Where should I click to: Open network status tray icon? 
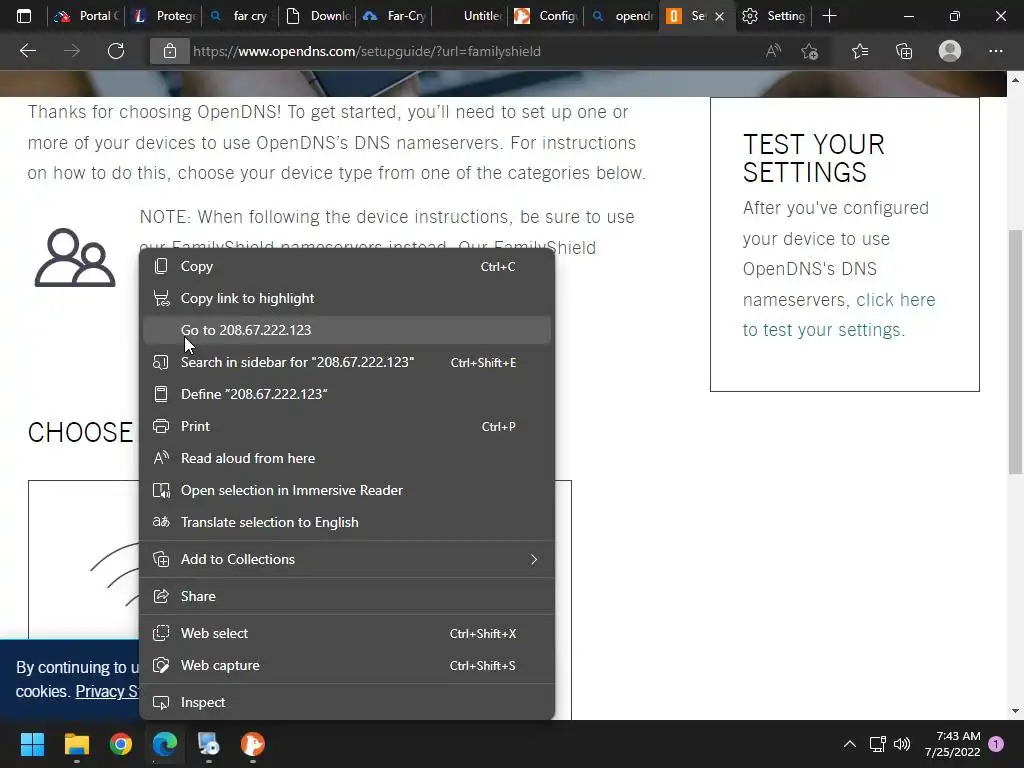pyautogui.click(x=878, y=744)
